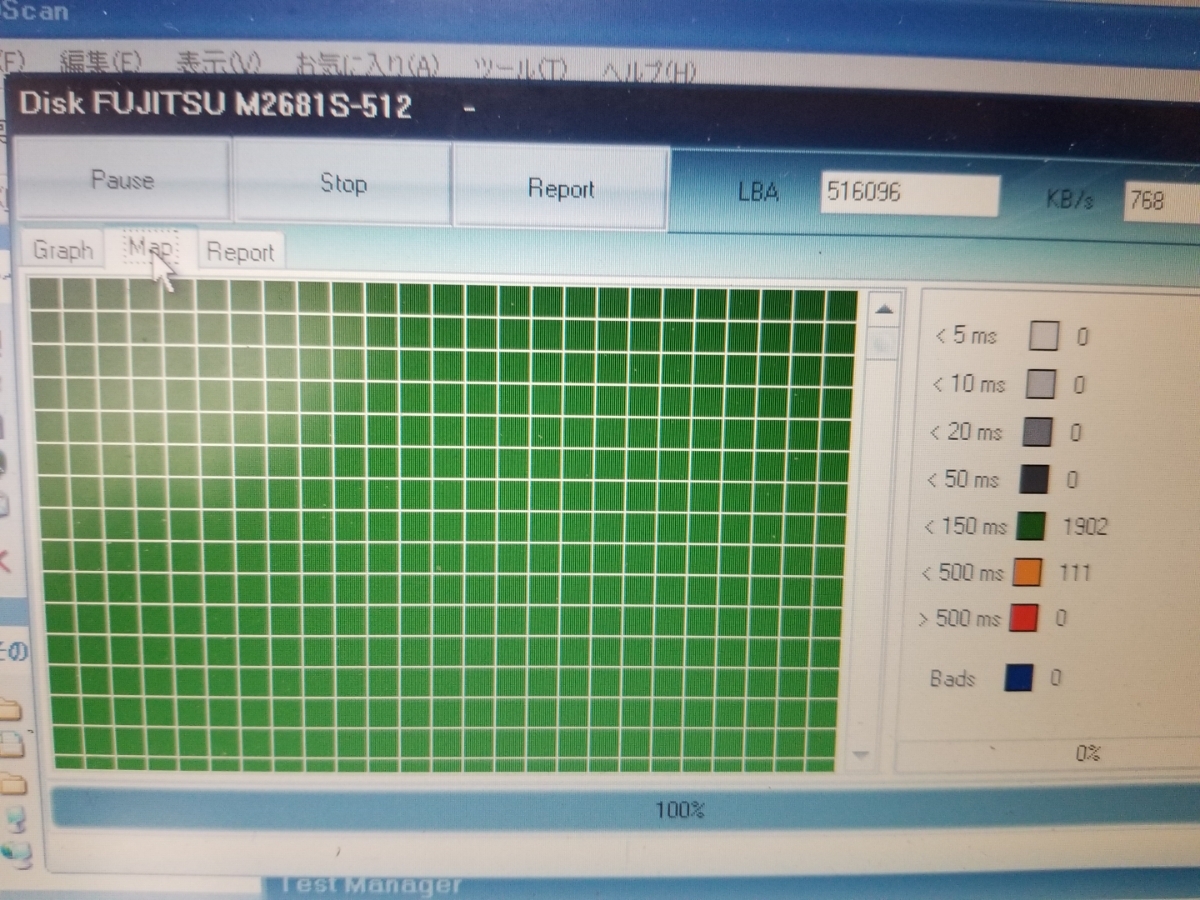The image size is (1200, 900).
Task: Click the 100% scan progress bar
Action: click(625, 809)
